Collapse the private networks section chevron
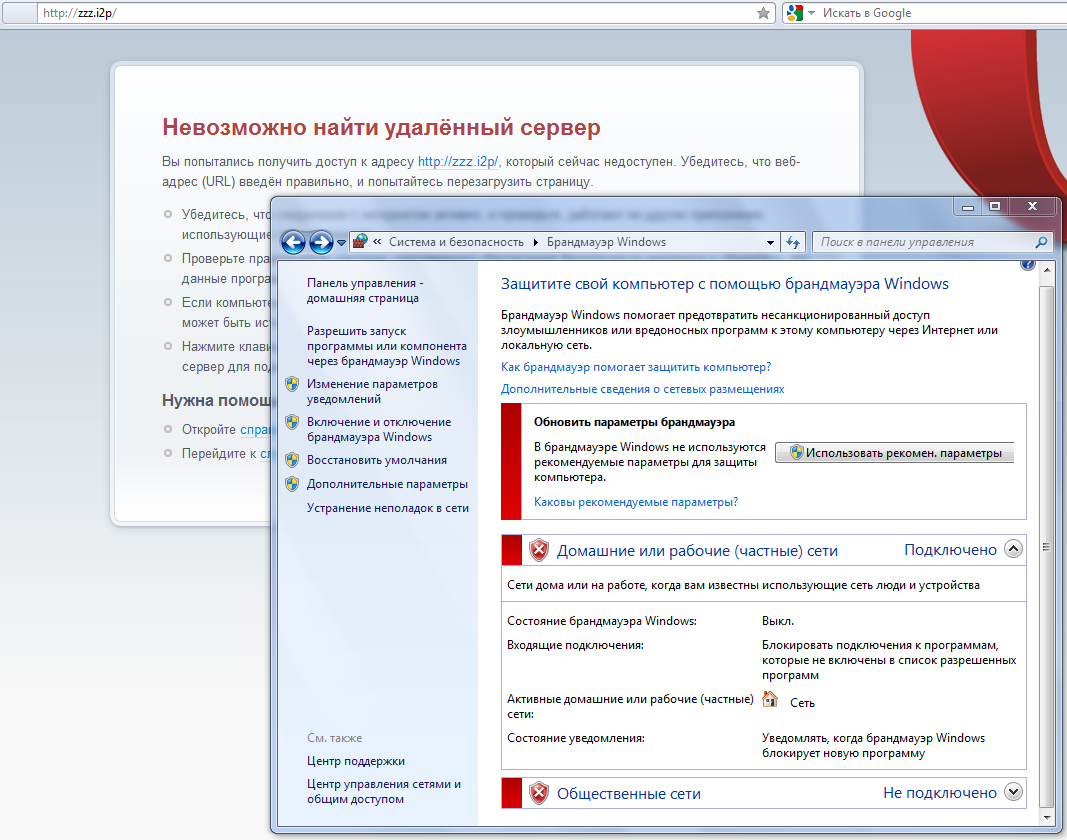1067x840 pixels. tap(1013, 549)
